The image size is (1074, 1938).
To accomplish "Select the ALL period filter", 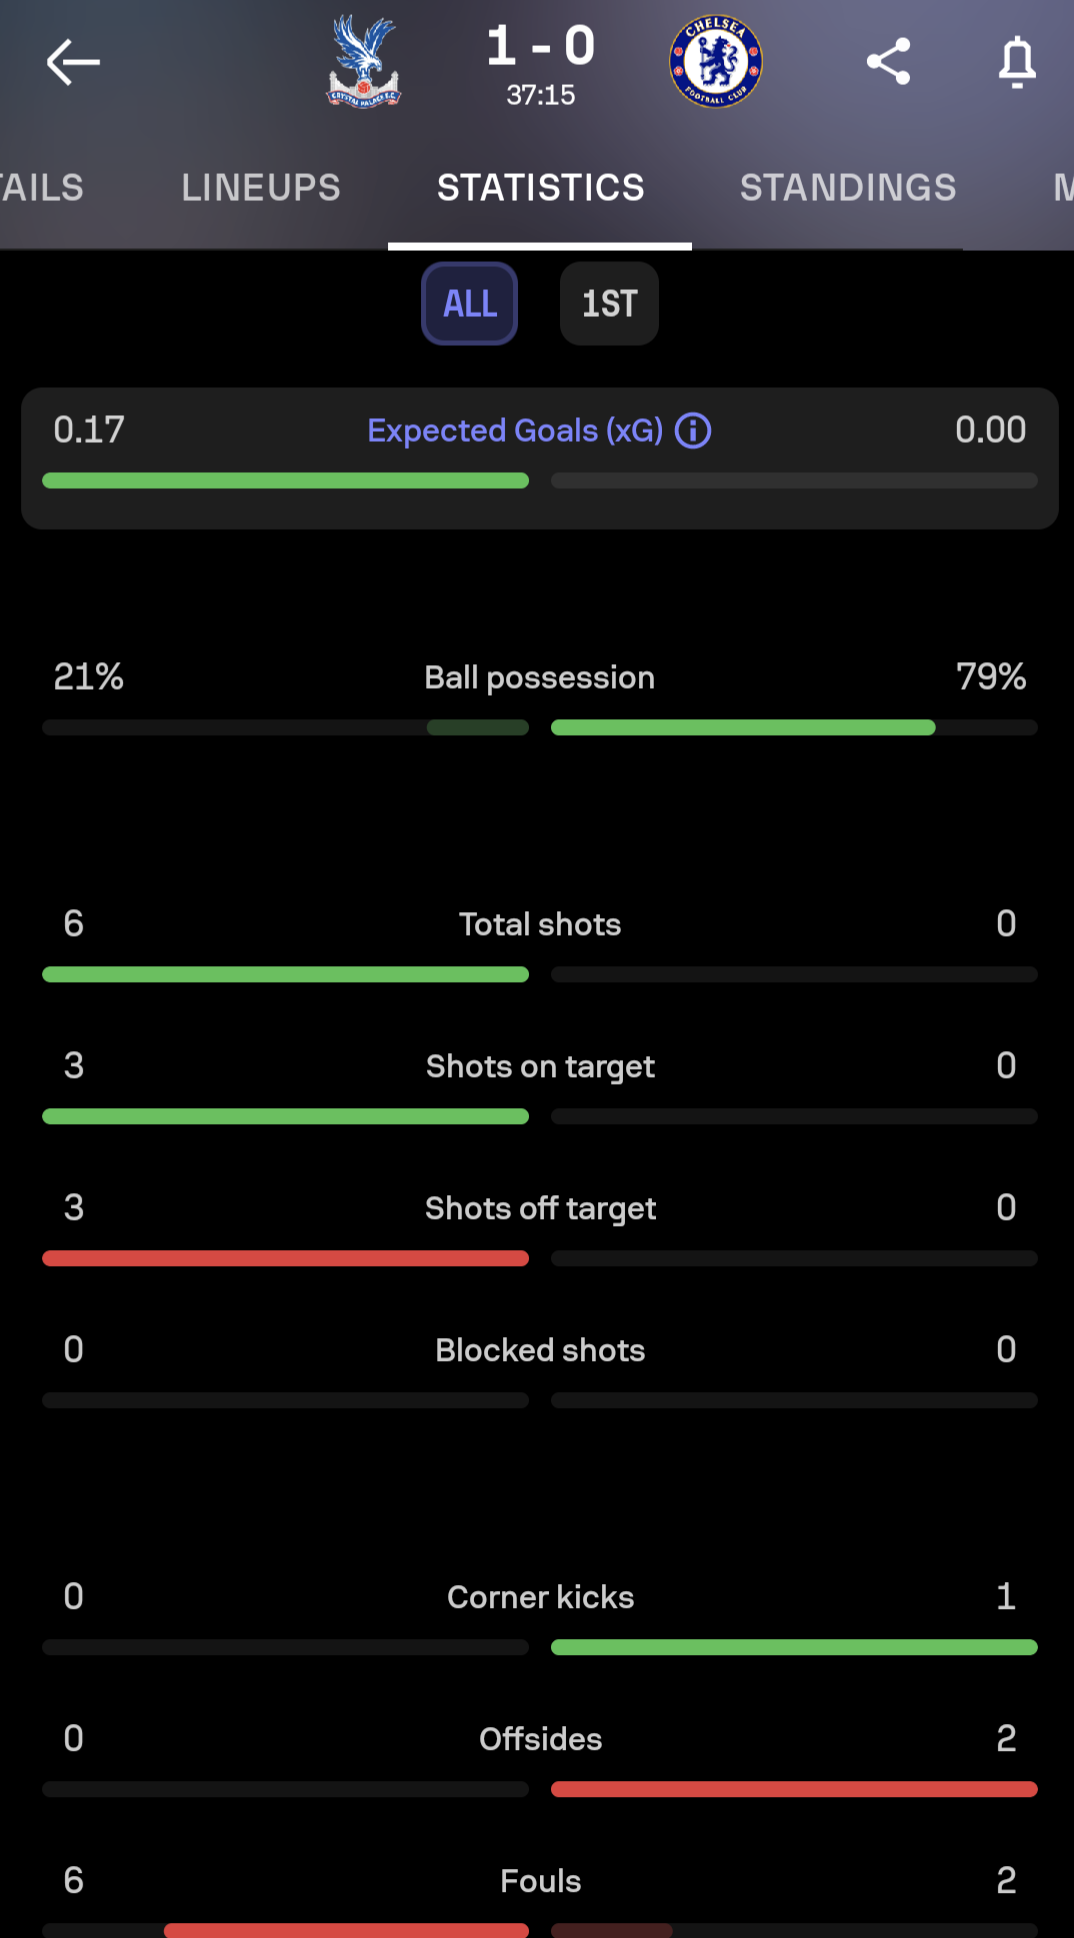I will click(x=470, y=303).
